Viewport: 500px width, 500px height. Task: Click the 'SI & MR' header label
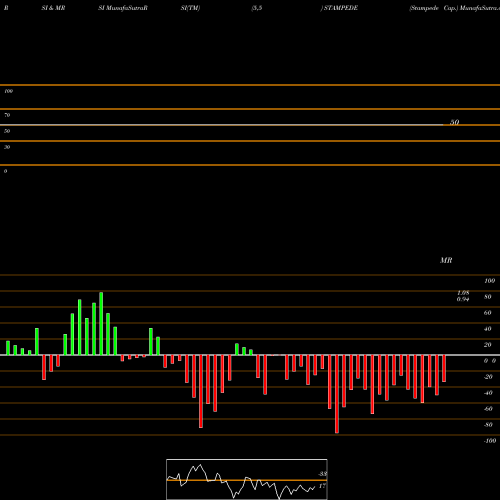coord(53,8)
